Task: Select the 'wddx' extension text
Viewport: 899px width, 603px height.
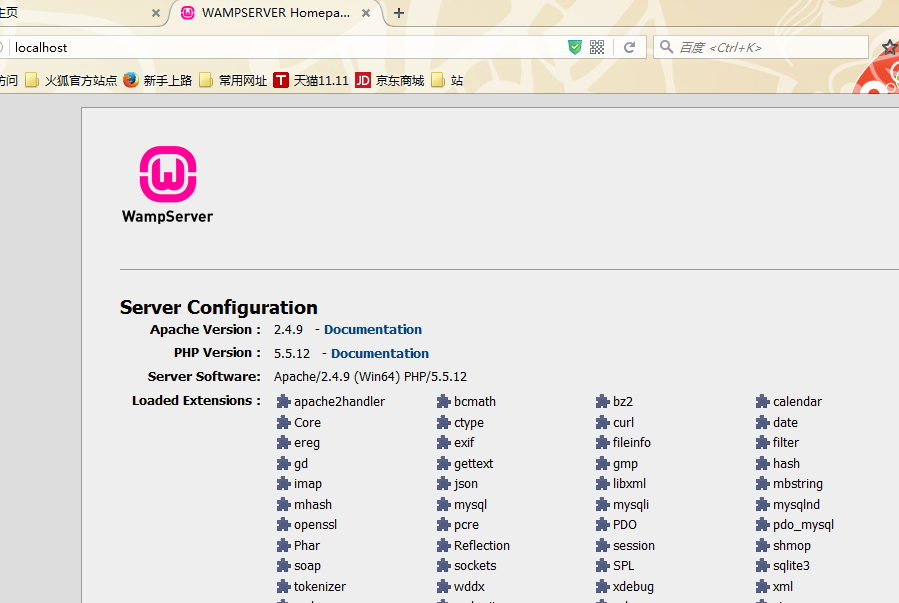Action: pyautogui.click(x=469, y=586)
